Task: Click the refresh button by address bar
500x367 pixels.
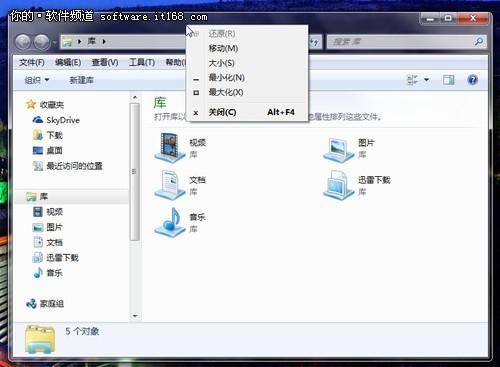Action: 314,42
